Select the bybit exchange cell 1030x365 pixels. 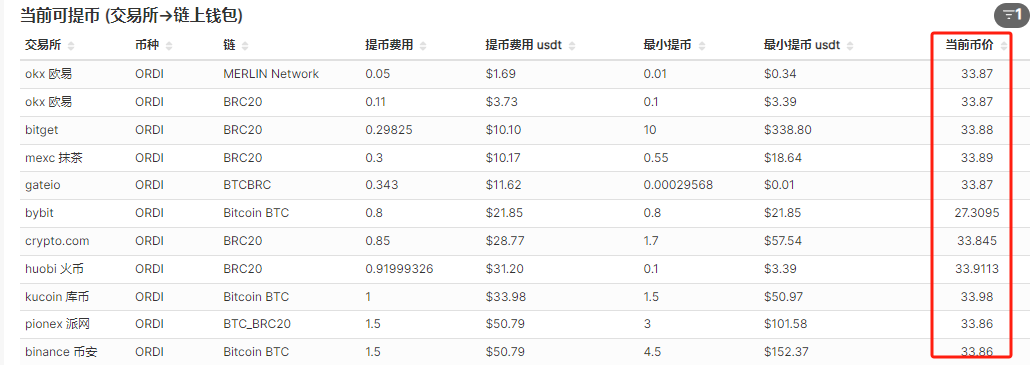38,213
